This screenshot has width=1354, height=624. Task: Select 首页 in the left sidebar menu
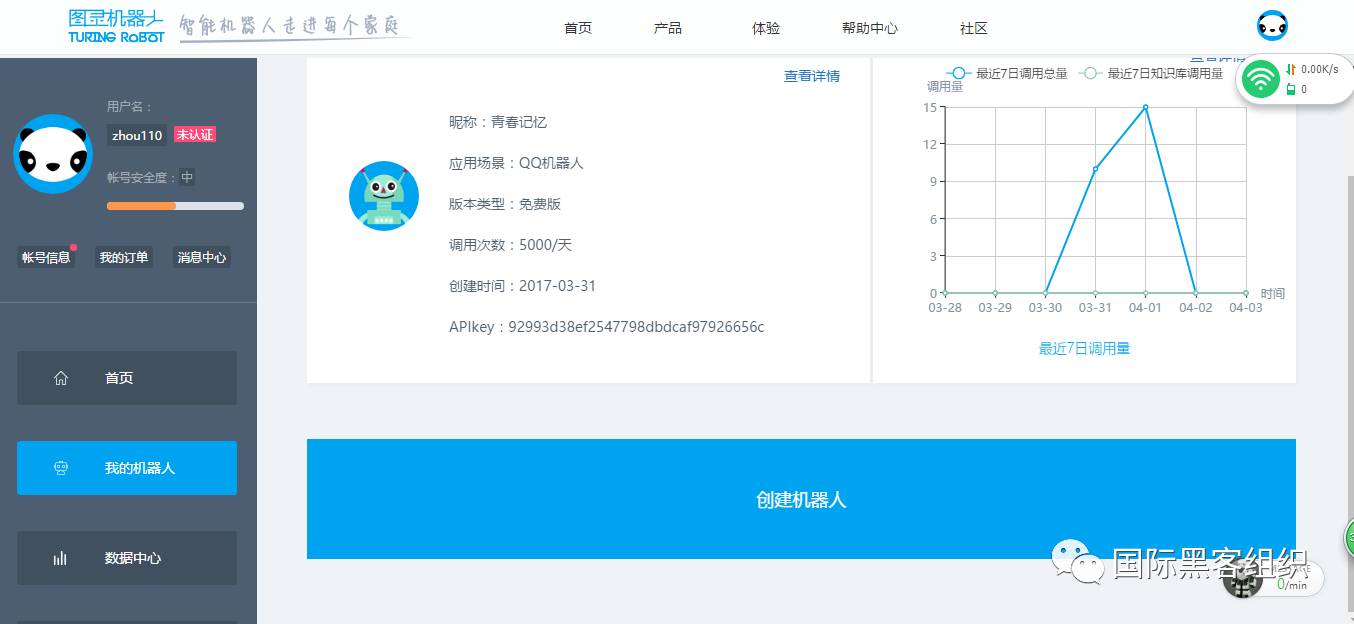(127, 378)
